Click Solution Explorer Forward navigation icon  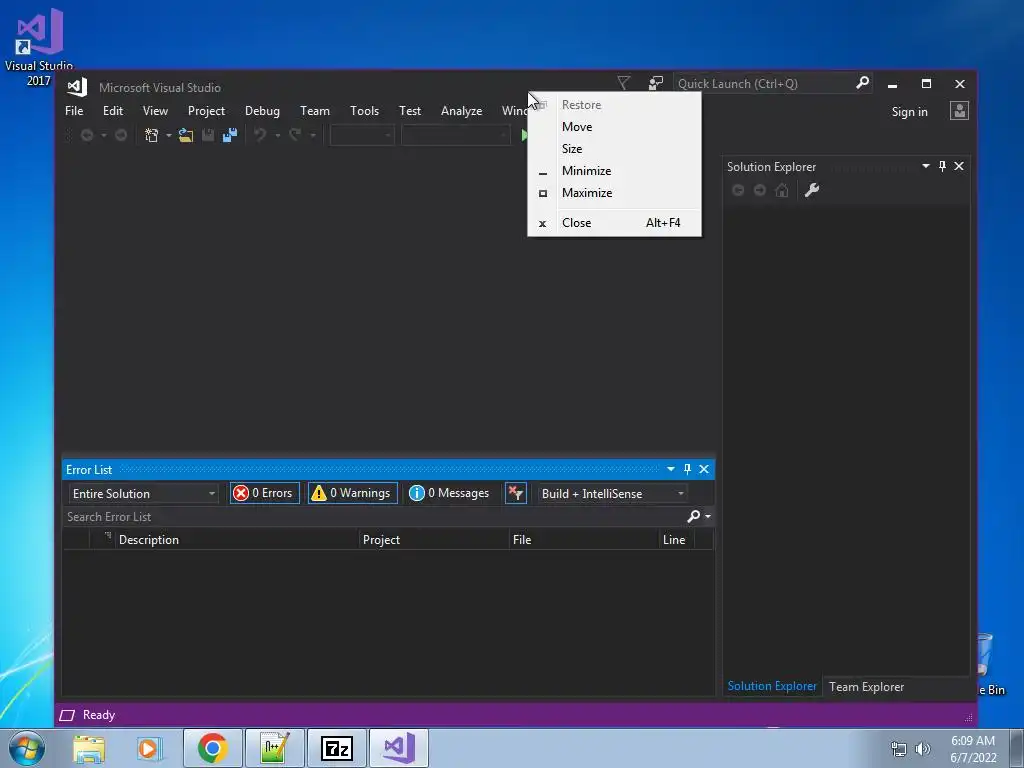point(760,190)
